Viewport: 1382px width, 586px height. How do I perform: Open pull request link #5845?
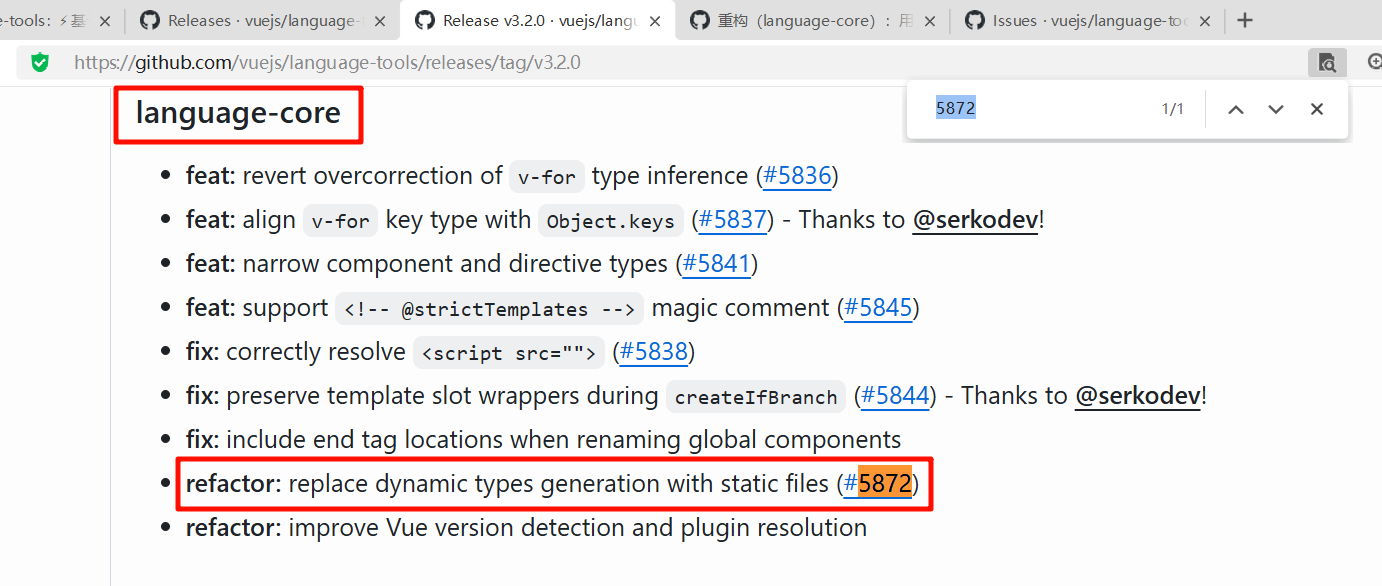(x=878, y=308)
